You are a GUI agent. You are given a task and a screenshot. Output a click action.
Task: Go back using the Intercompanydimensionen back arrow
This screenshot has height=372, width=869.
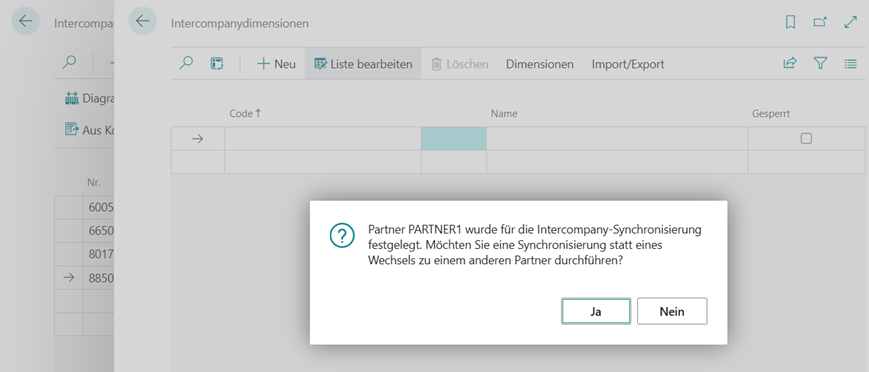coord(143,22)
